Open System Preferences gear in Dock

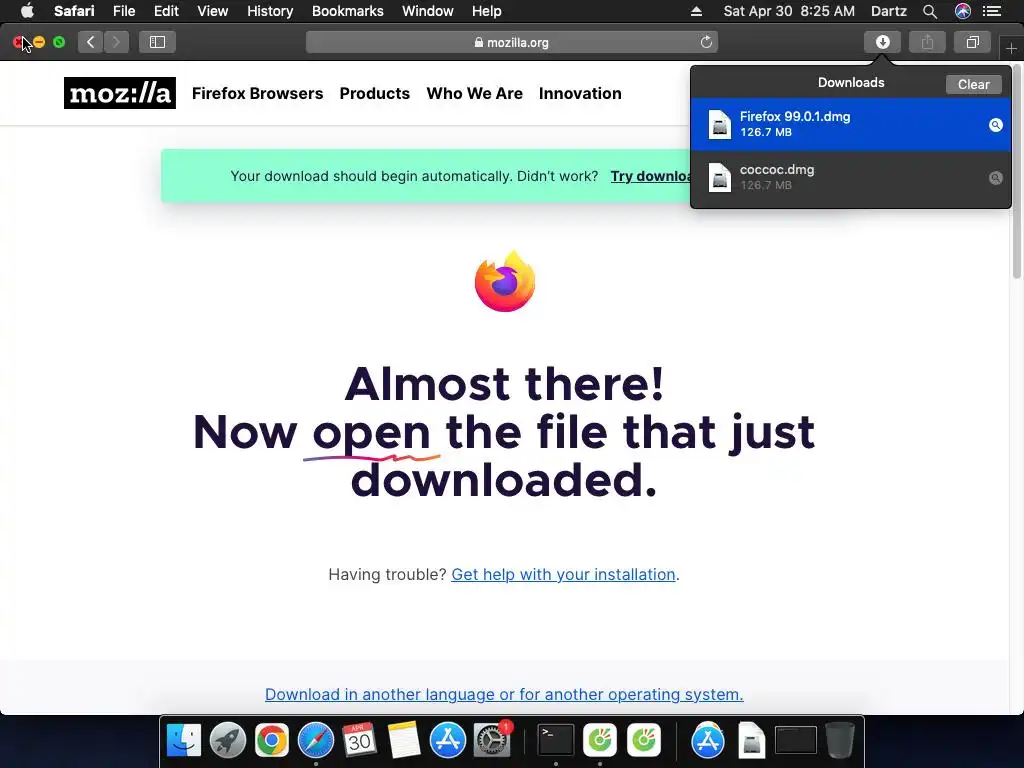click(x=492, y=741)
